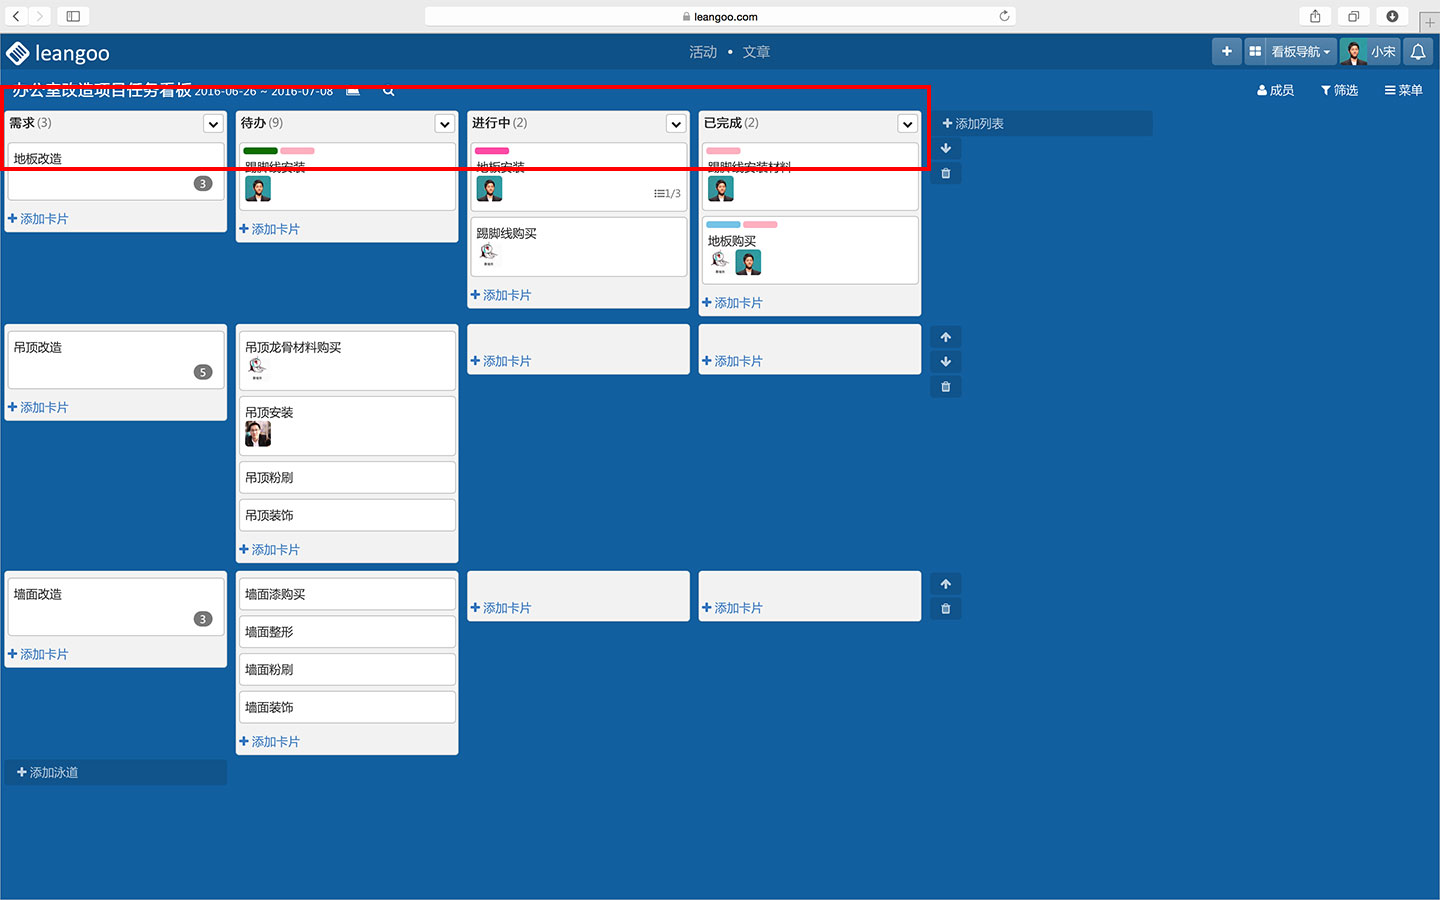The image size is (1440, 900).
Task: Expand the 看板导航 board navigation dropdown
Action: point(1300,52)
